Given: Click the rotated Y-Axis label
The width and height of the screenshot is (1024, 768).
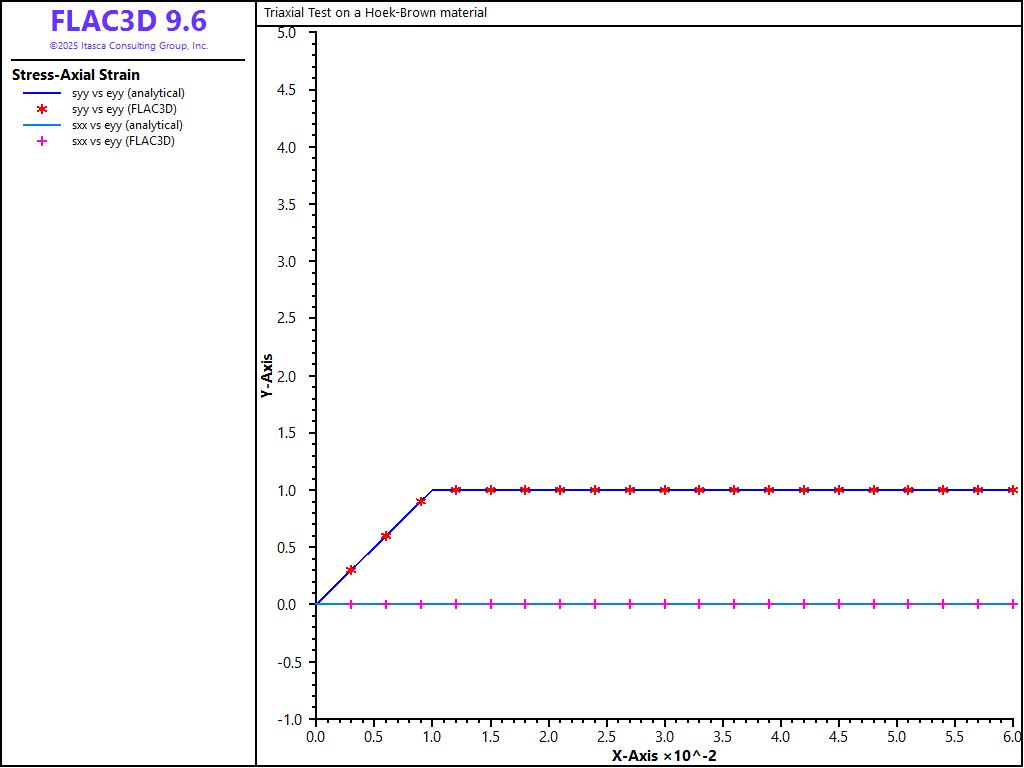Looking at the screenshot, I should tap(267, 376).
